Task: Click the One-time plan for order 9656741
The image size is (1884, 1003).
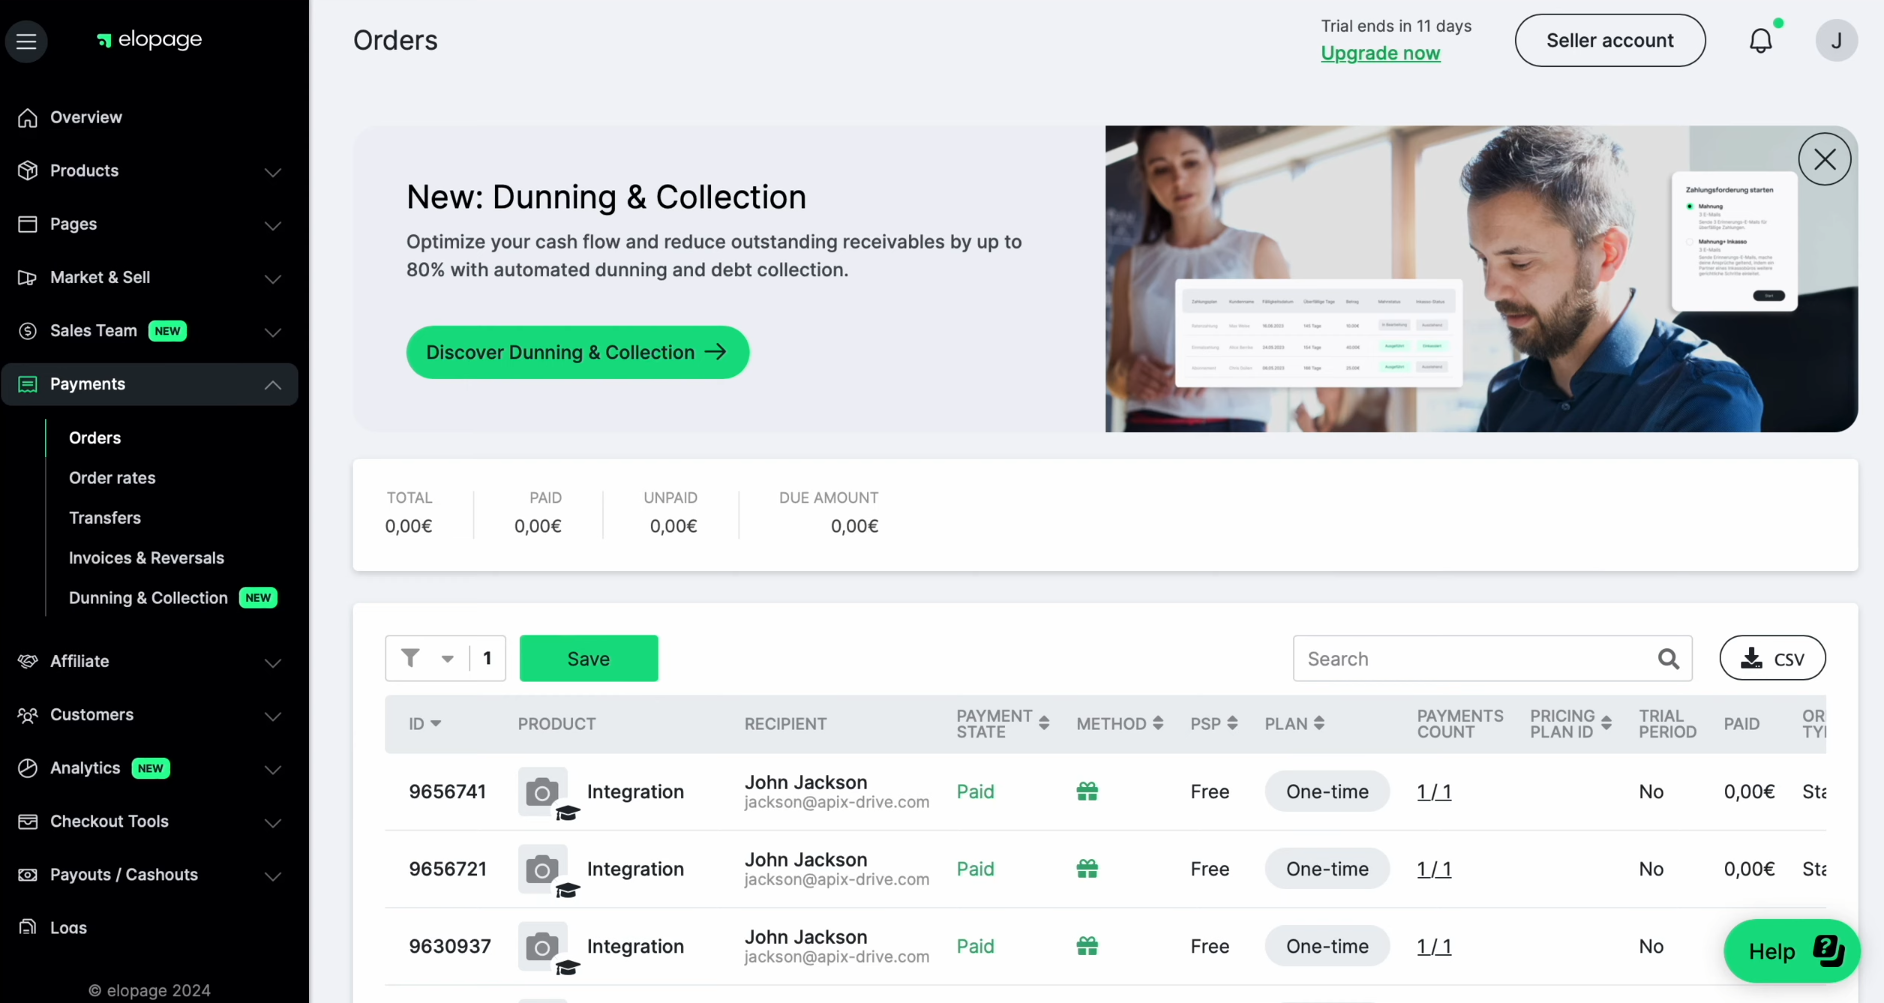Action: (1327, 792)
